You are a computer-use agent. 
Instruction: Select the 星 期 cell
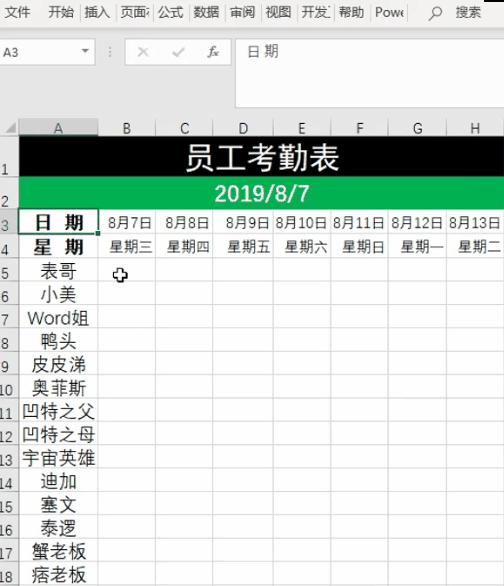(59, 246)
